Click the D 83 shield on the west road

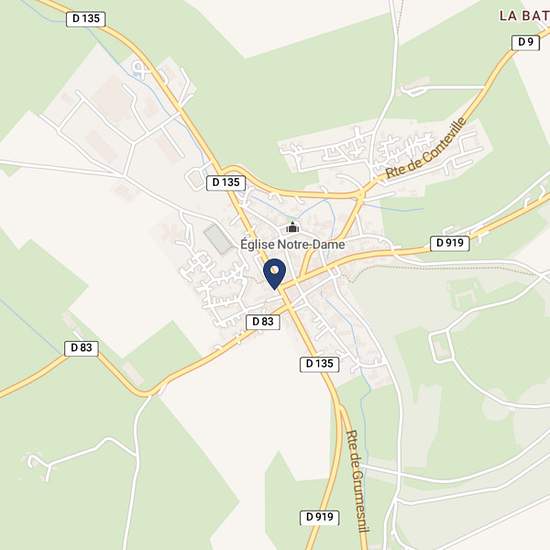pyautogui.click(x=81, y=348)
